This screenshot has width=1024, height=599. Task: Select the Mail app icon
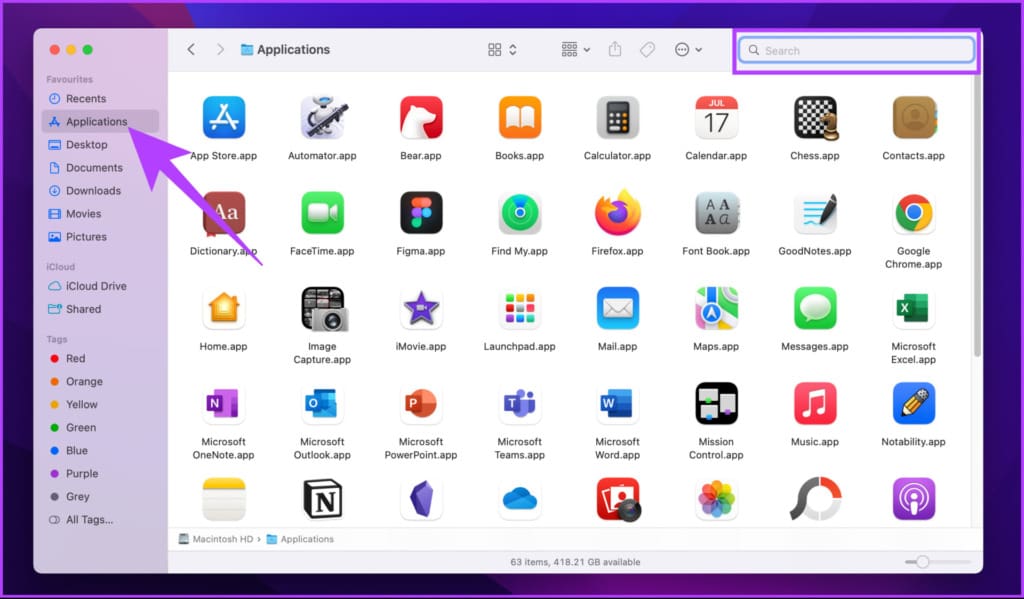click(x=618, y=308)
